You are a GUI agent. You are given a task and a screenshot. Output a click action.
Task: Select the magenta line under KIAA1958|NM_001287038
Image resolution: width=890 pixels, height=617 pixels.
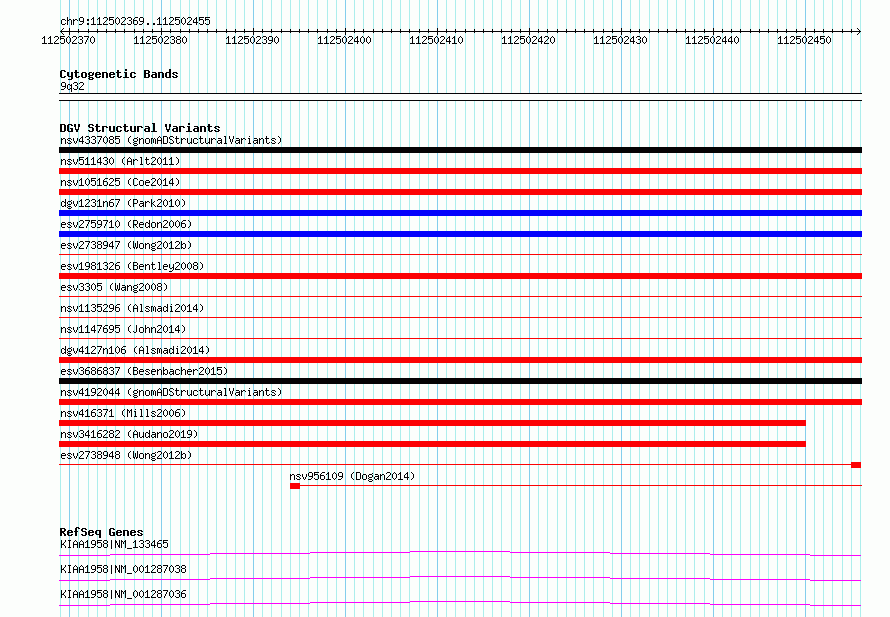pos(460,578)
